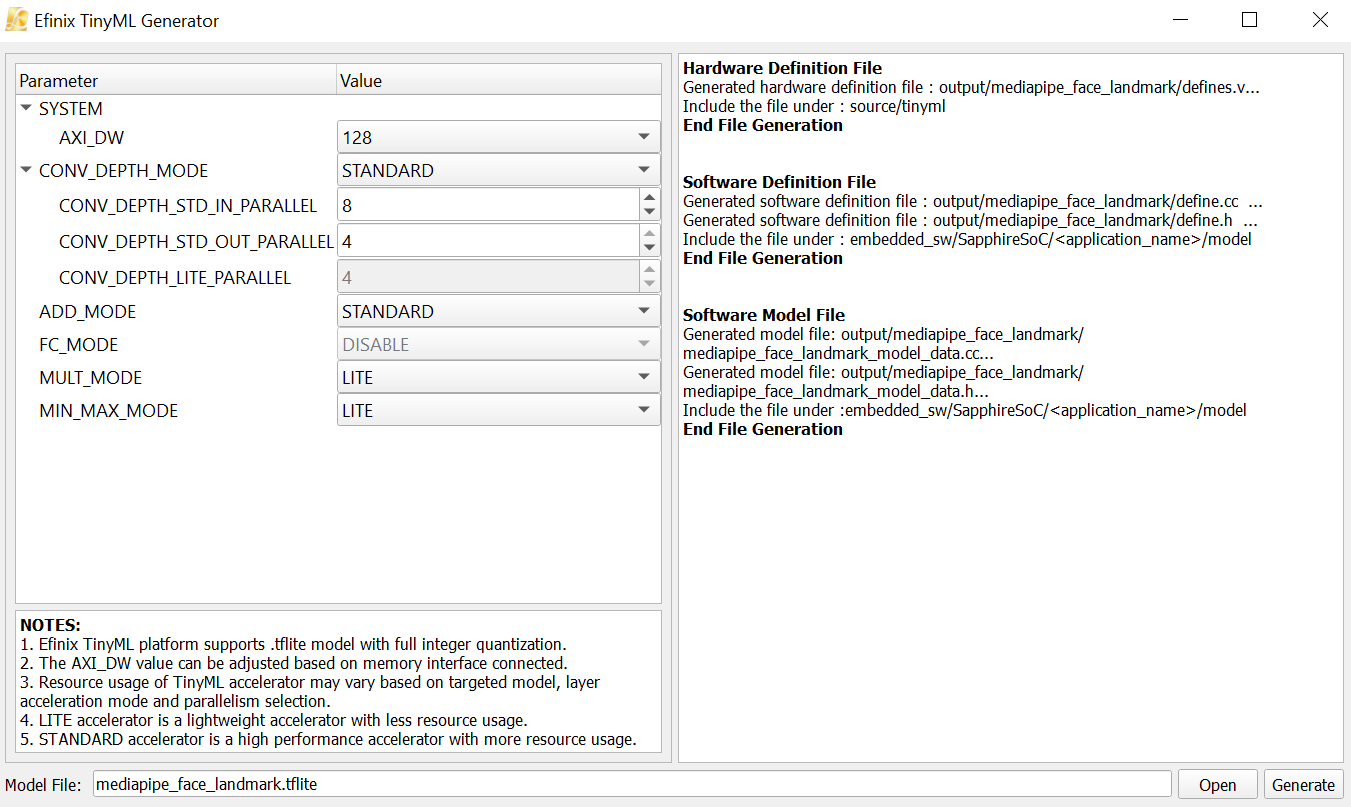Select the FC_MODE parameter row

pos(78,345)
